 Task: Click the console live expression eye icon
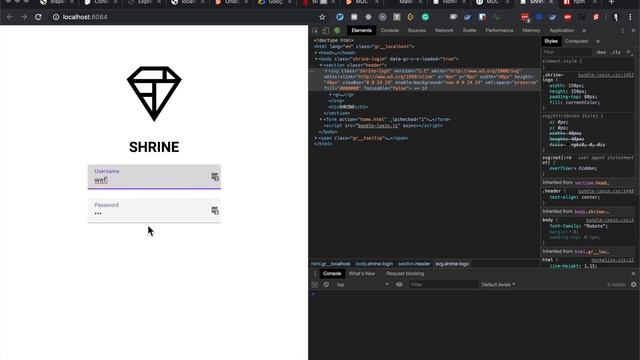[399, 284]
